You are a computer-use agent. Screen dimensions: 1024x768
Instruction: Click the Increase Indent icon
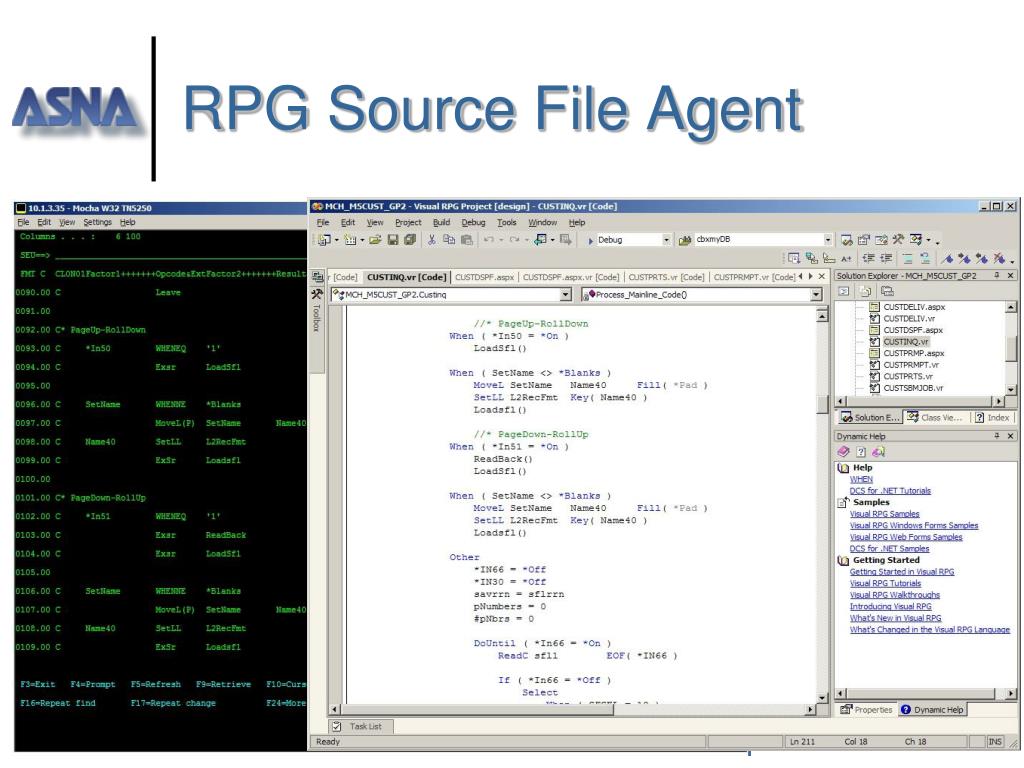(x=886, y=259)
